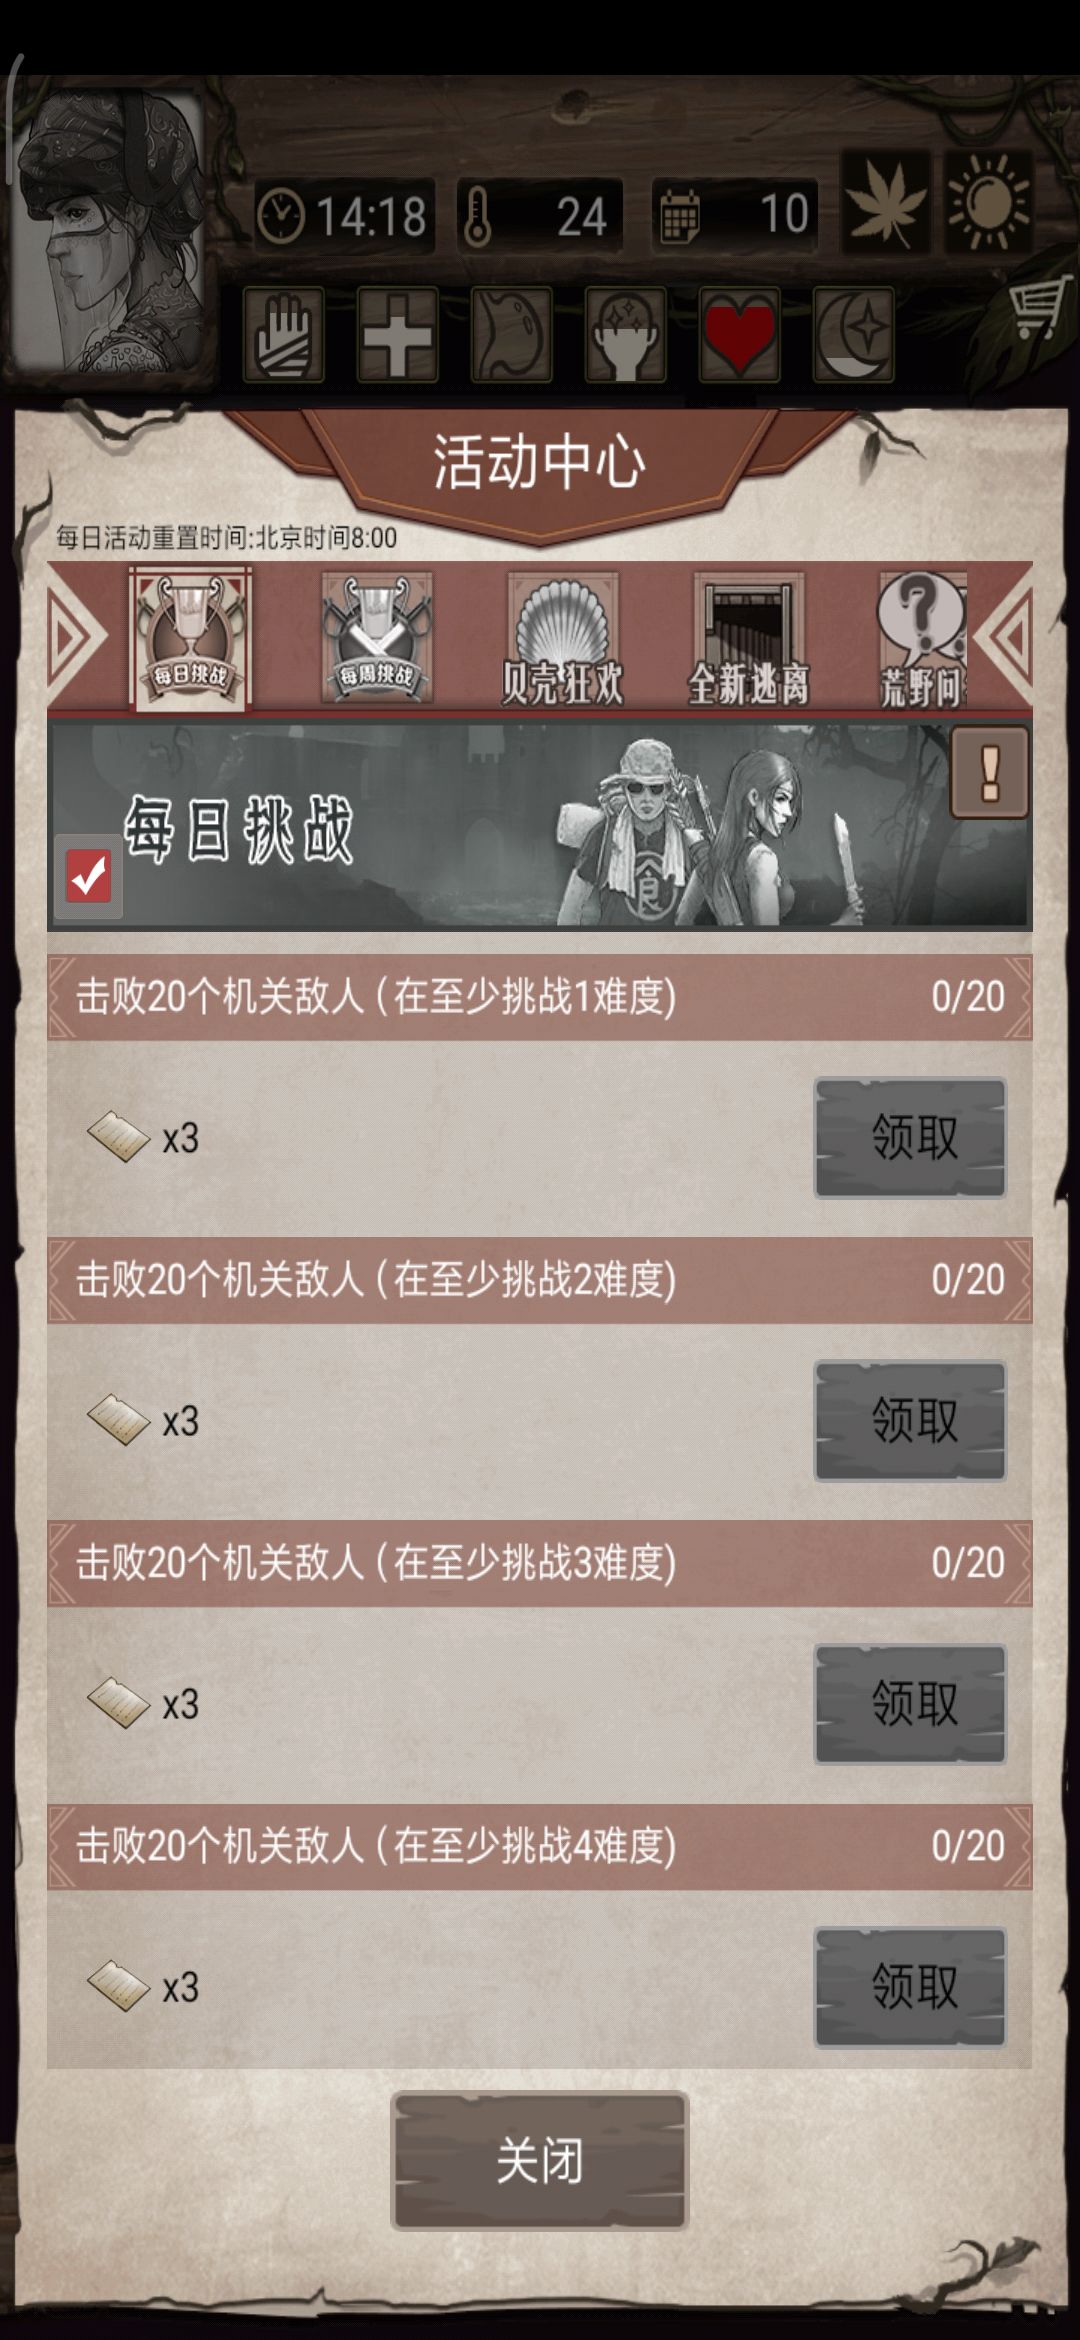Claim reward for 挑战3难度 task with 领取
The height and width of the screenshot is (2340, 1080).
pyautogui.click(x=910, y=1704)
